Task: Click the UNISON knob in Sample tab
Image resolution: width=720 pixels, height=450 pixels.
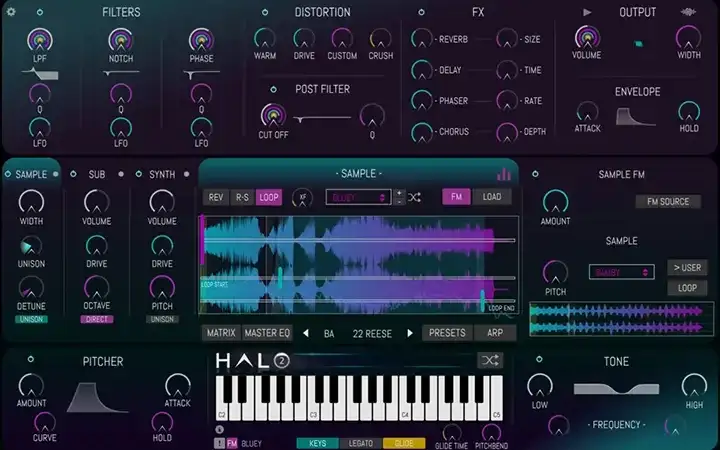Action: [31, 247]
